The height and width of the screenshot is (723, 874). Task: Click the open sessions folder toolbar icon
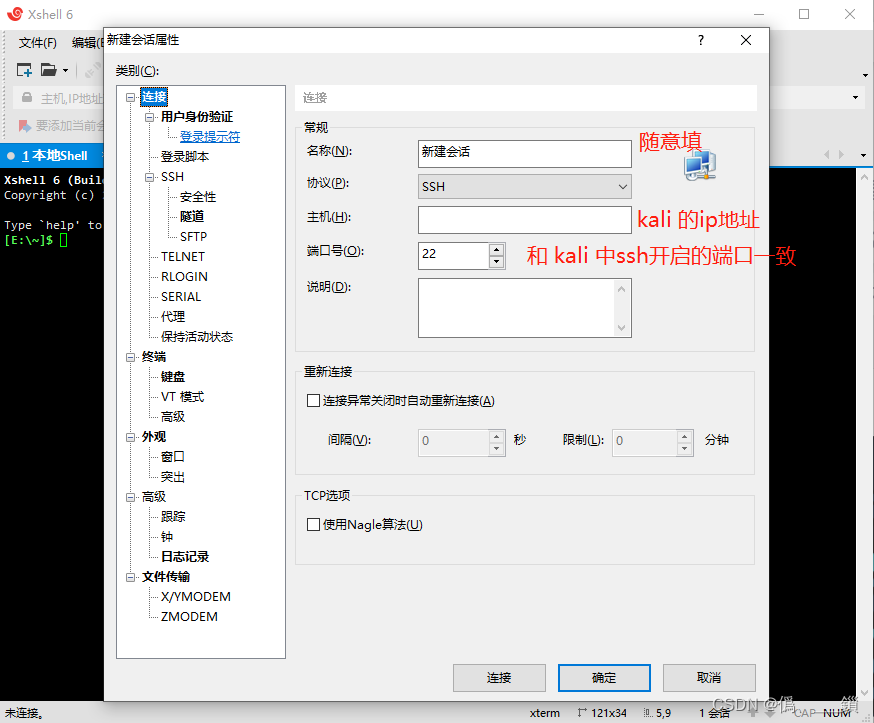(48, 70)
